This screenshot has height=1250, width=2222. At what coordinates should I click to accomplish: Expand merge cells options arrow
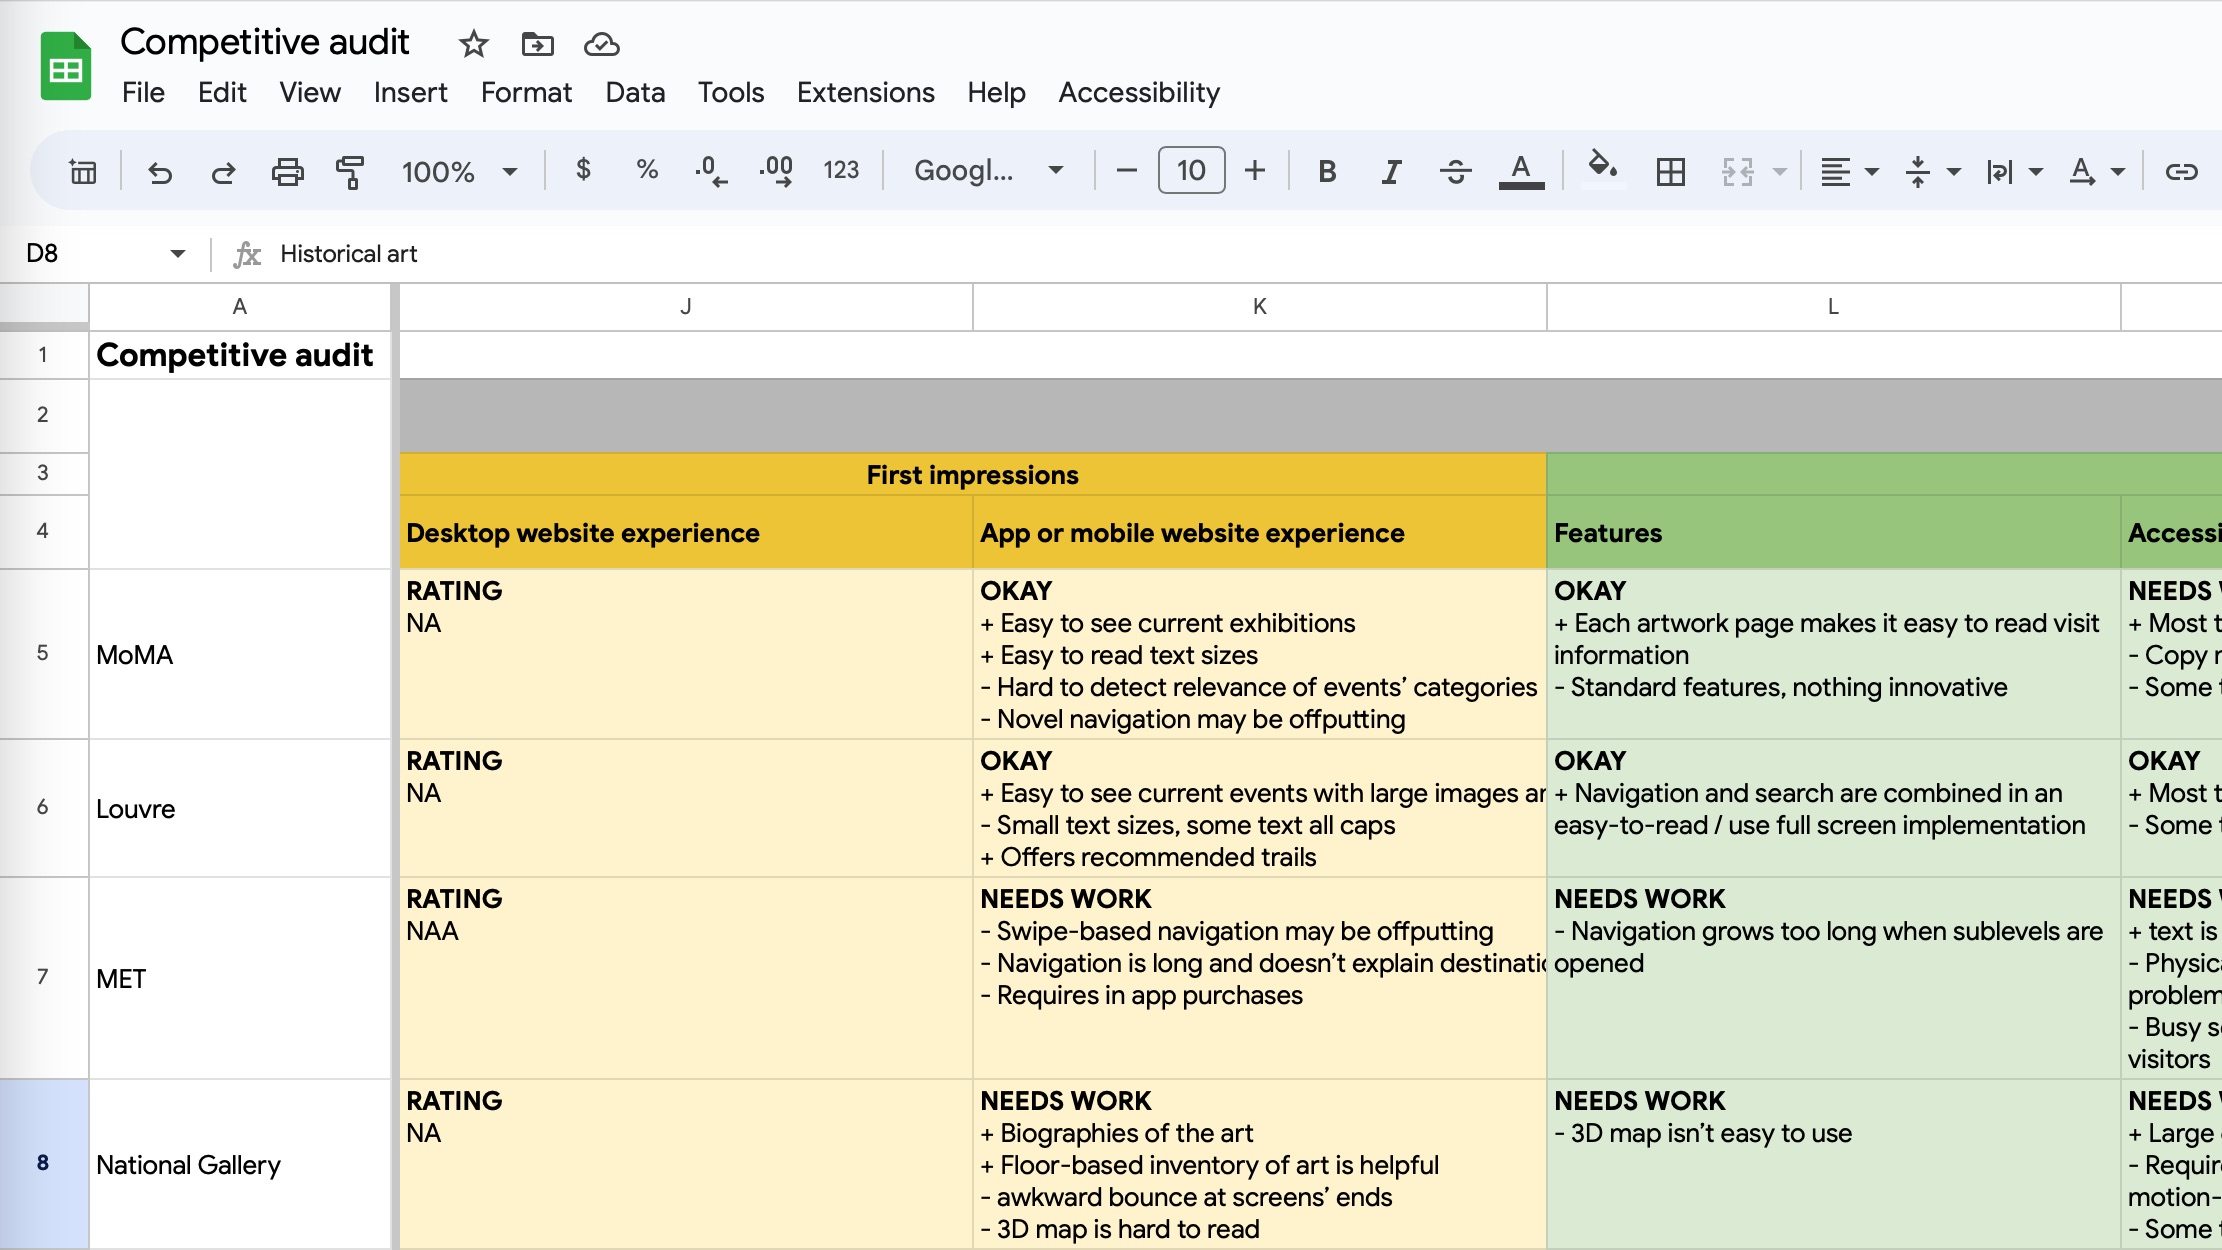1780,172
